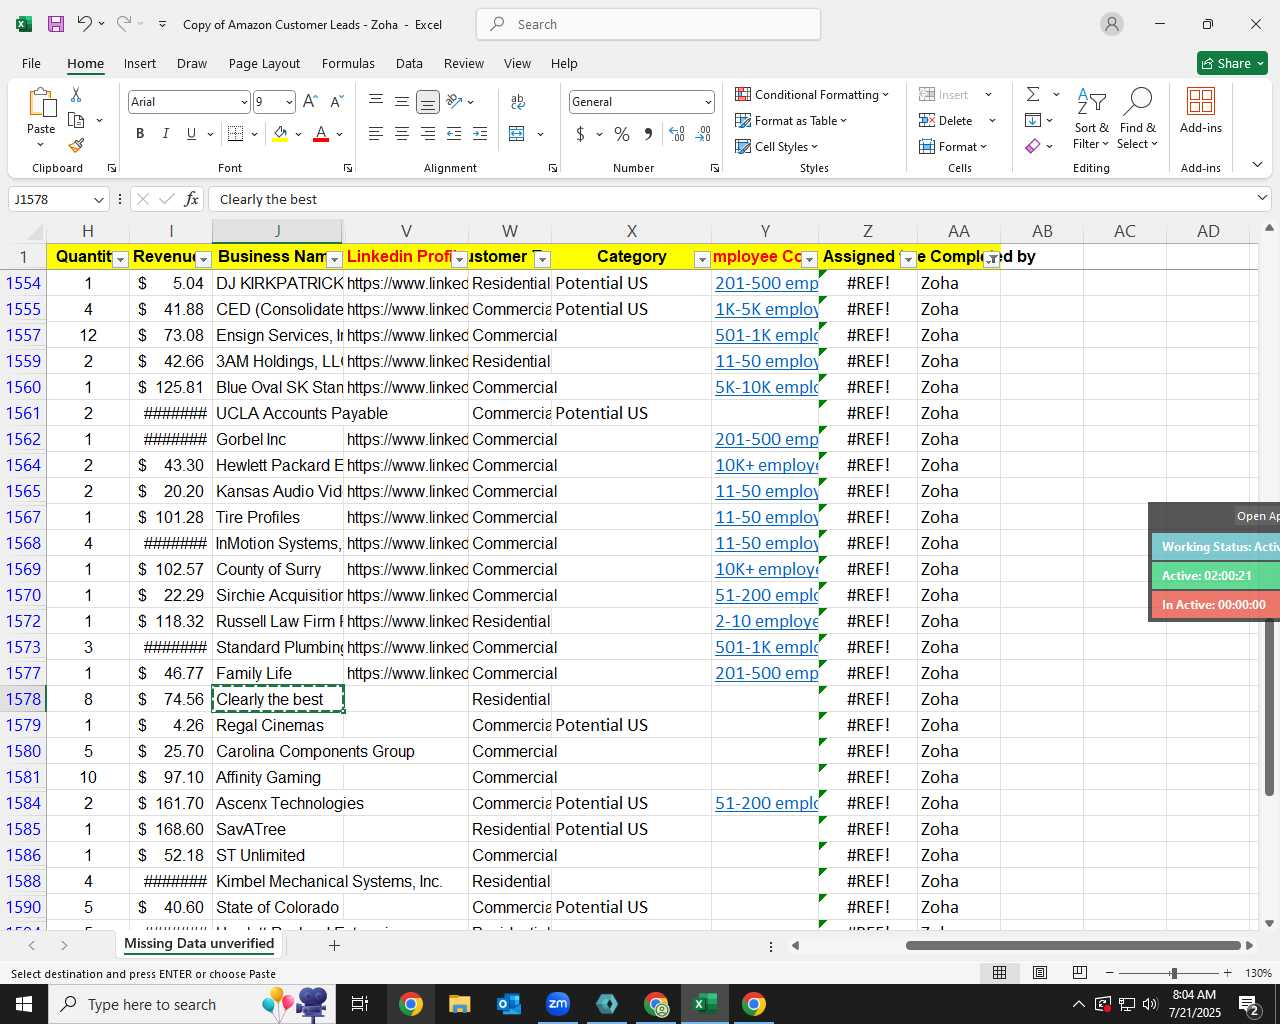Screen dimensions: 1280x1024
Task: Open Sort & Filter options
Action: point(1091,119)
